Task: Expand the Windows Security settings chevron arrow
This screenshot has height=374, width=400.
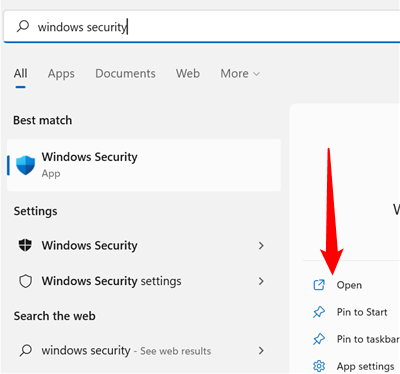Action: (x=261, y=281)
